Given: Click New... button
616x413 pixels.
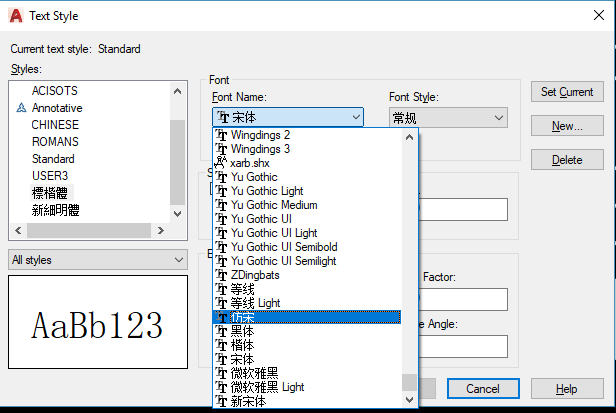Looking at the screenshot, I should pos(567,126).
